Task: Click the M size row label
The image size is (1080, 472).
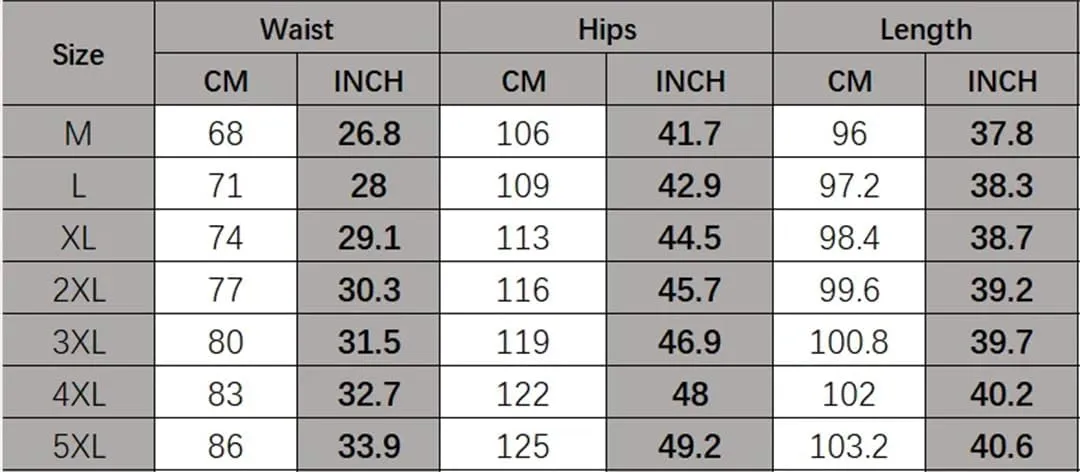Action: (78, 132)
